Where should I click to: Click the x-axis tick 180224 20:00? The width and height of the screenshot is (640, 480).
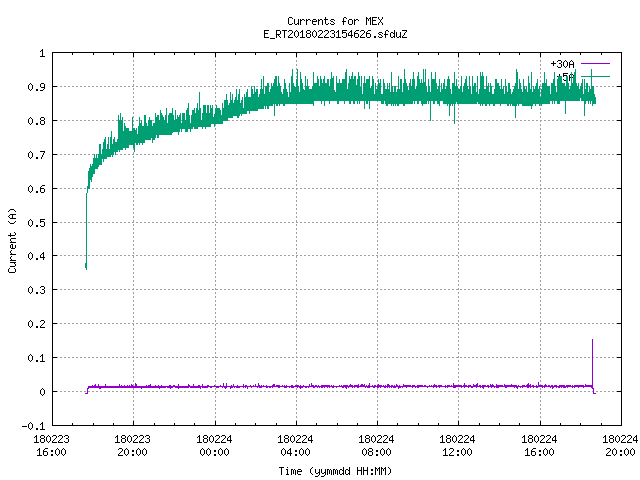coord(620,446)
